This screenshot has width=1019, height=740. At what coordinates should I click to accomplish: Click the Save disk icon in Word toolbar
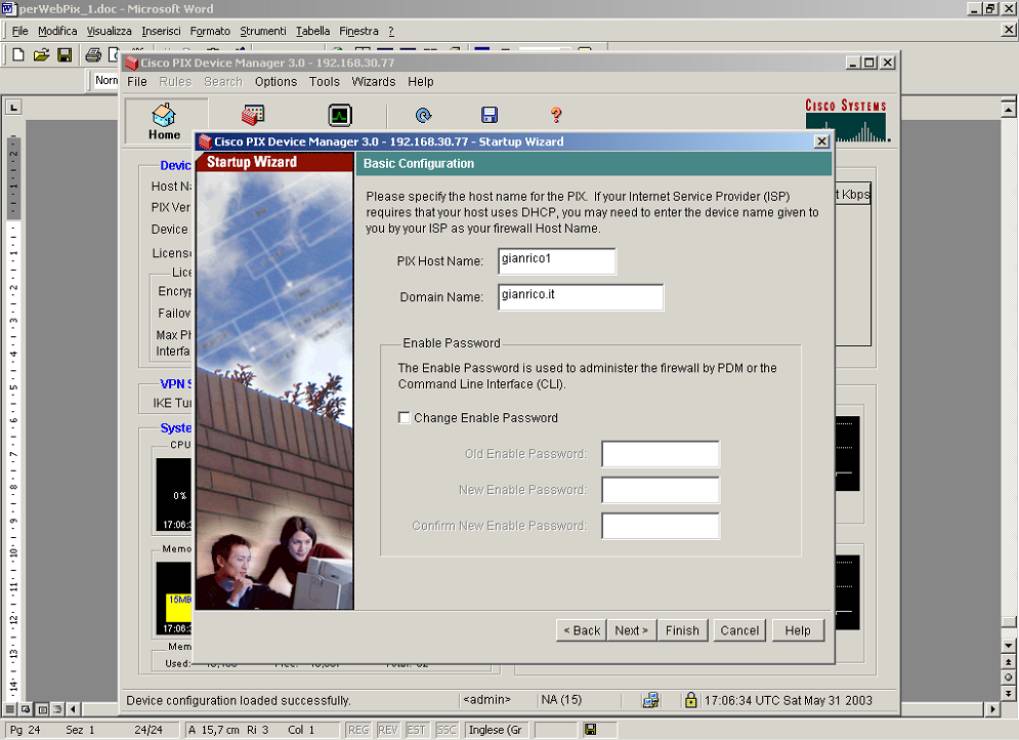(x=64, y=55)
